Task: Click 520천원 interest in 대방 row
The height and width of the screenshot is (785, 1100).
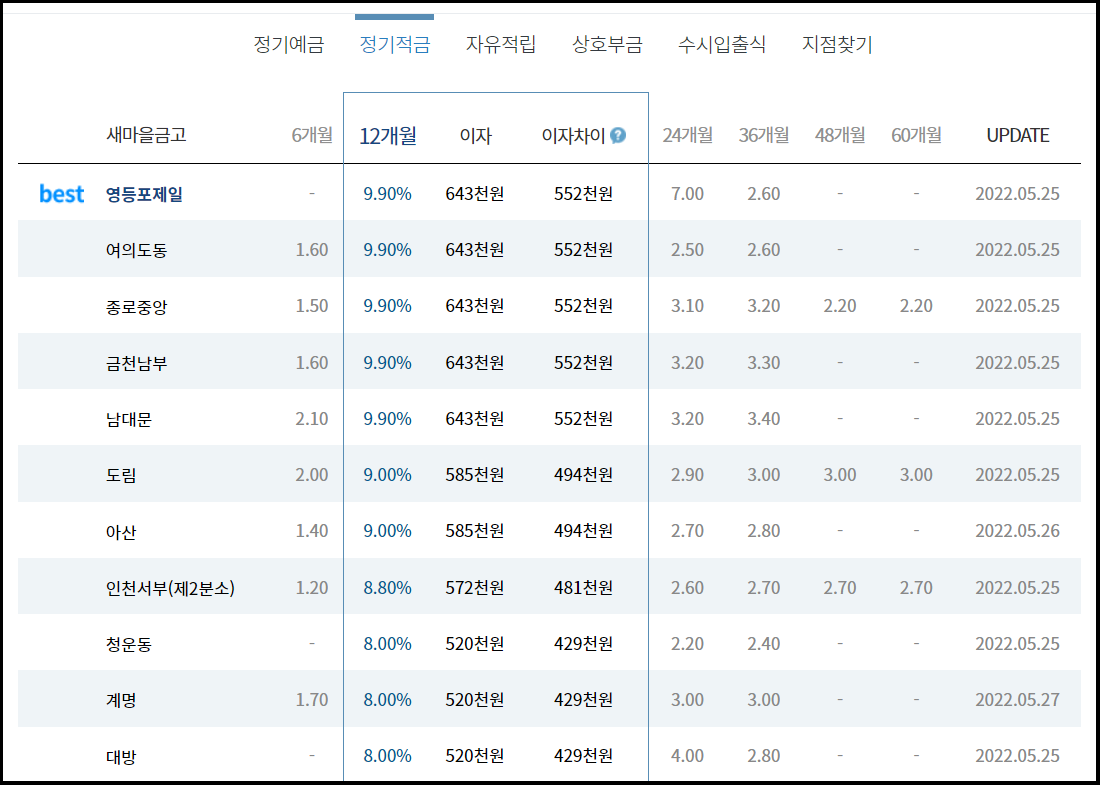Action: [475, 757]
